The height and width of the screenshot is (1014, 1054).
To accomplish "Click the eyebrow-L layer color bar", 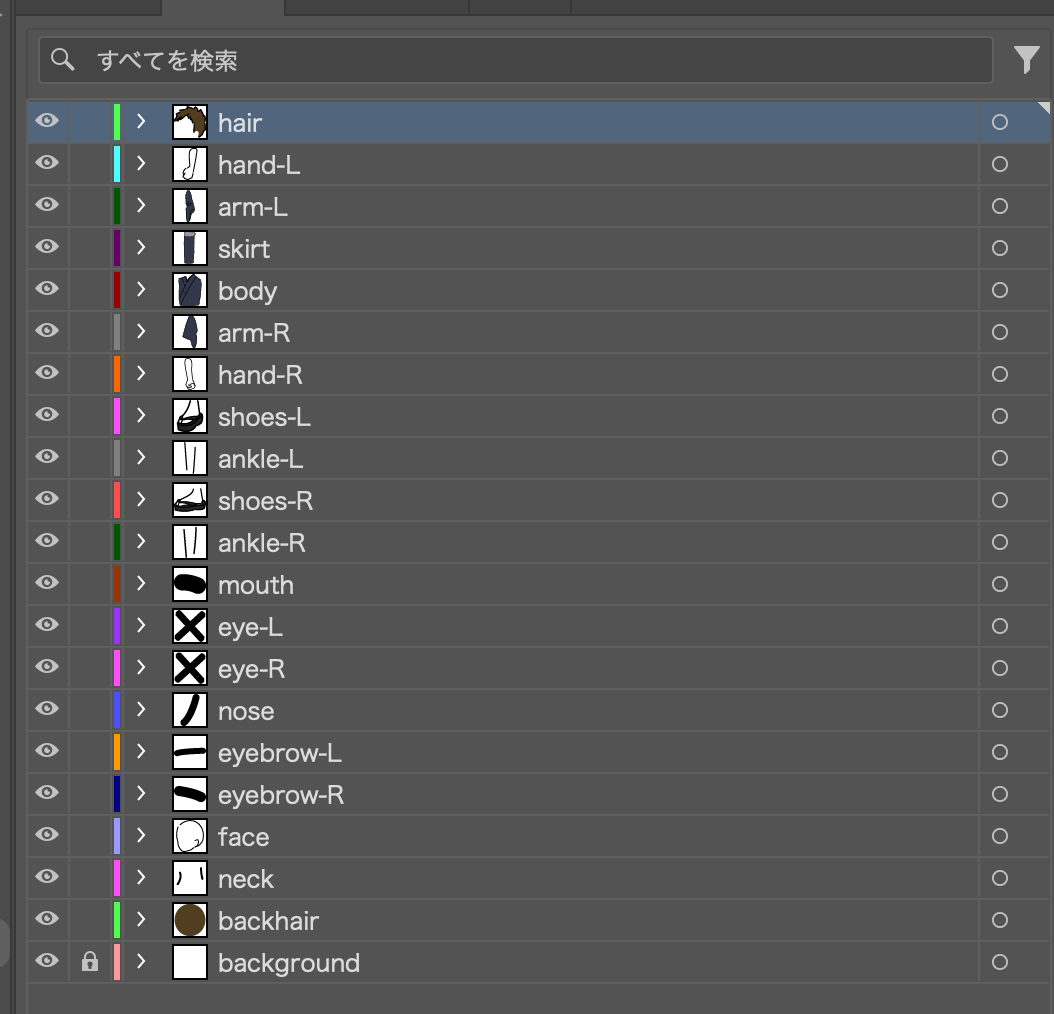I will pos(117,751).
